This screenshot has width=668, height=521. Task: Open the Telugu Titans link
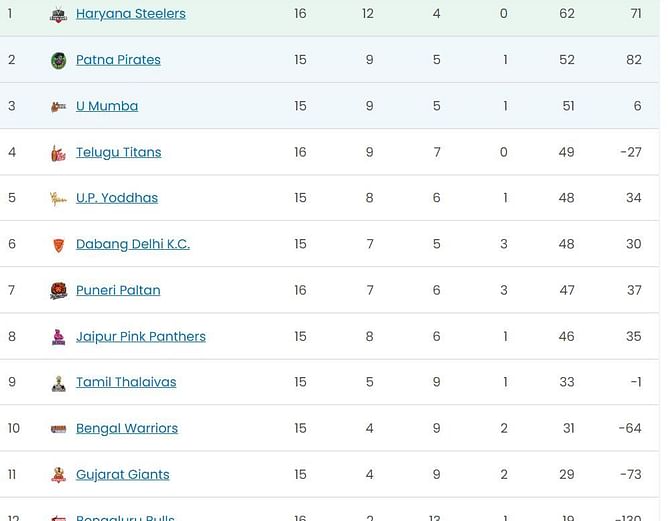[118, 153]
